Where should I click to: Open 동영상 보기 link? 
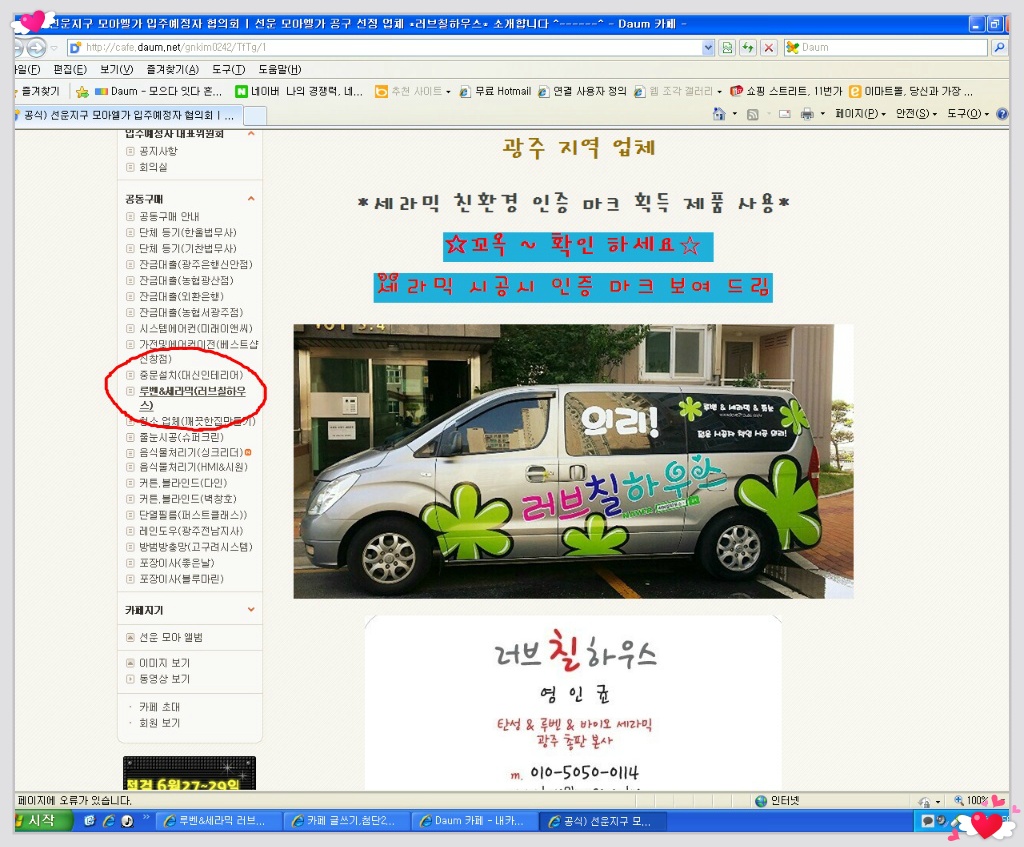pyautogui.click(x=165, y=679)
